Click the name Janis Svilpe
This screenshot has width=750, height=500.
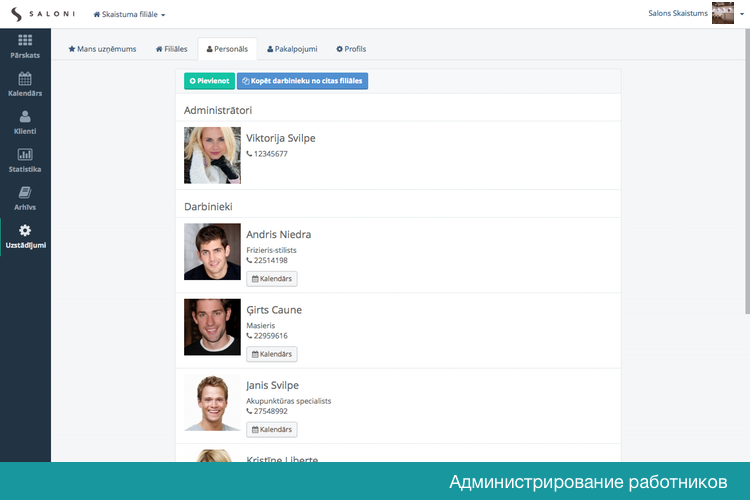[x=272, y=386]
